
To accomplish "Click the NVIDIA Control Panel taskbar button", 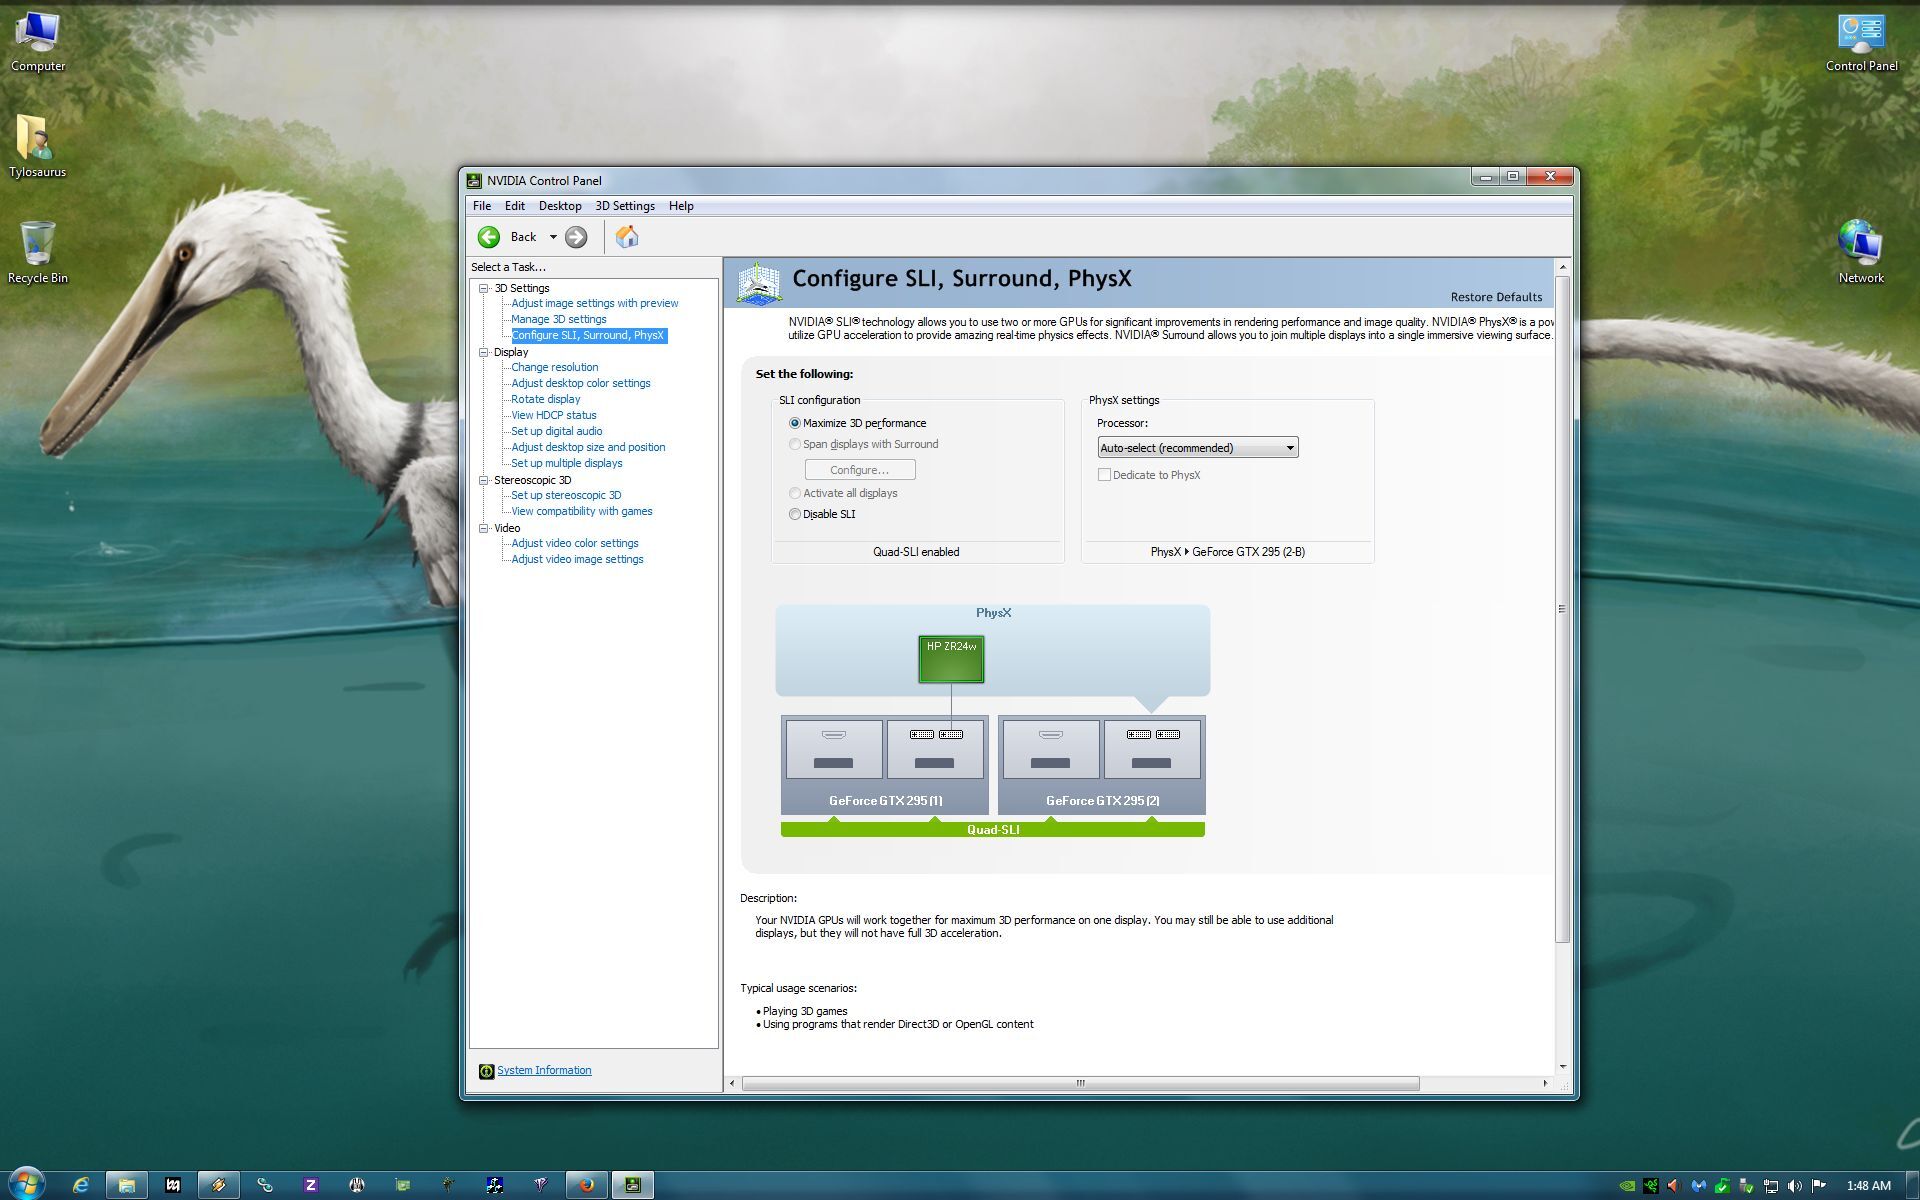I will [633, 1185].
